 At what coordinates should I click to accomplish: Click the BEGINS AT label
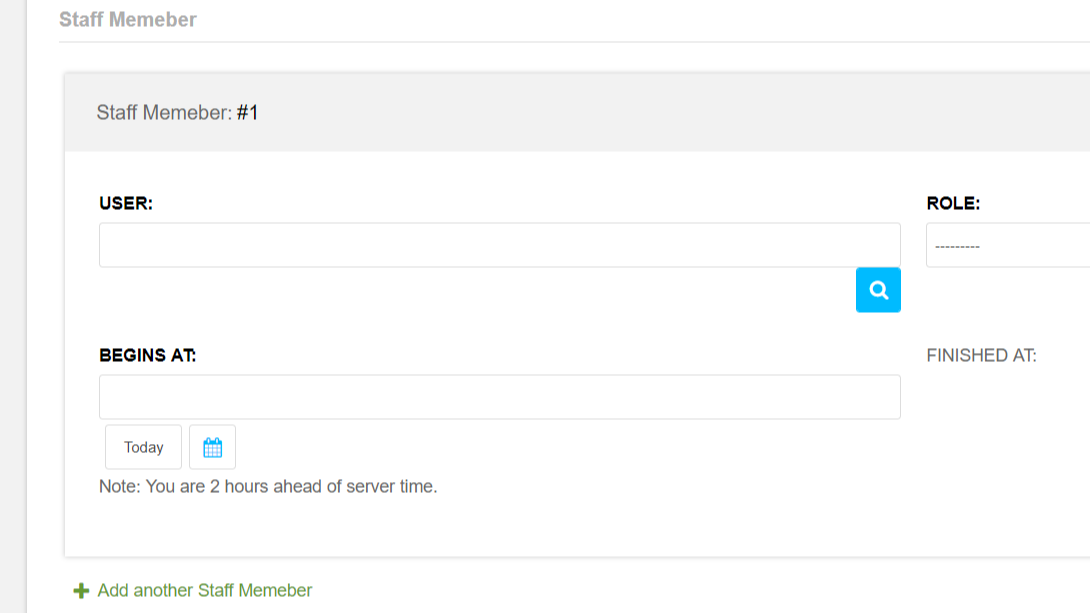tap(147, 355)
